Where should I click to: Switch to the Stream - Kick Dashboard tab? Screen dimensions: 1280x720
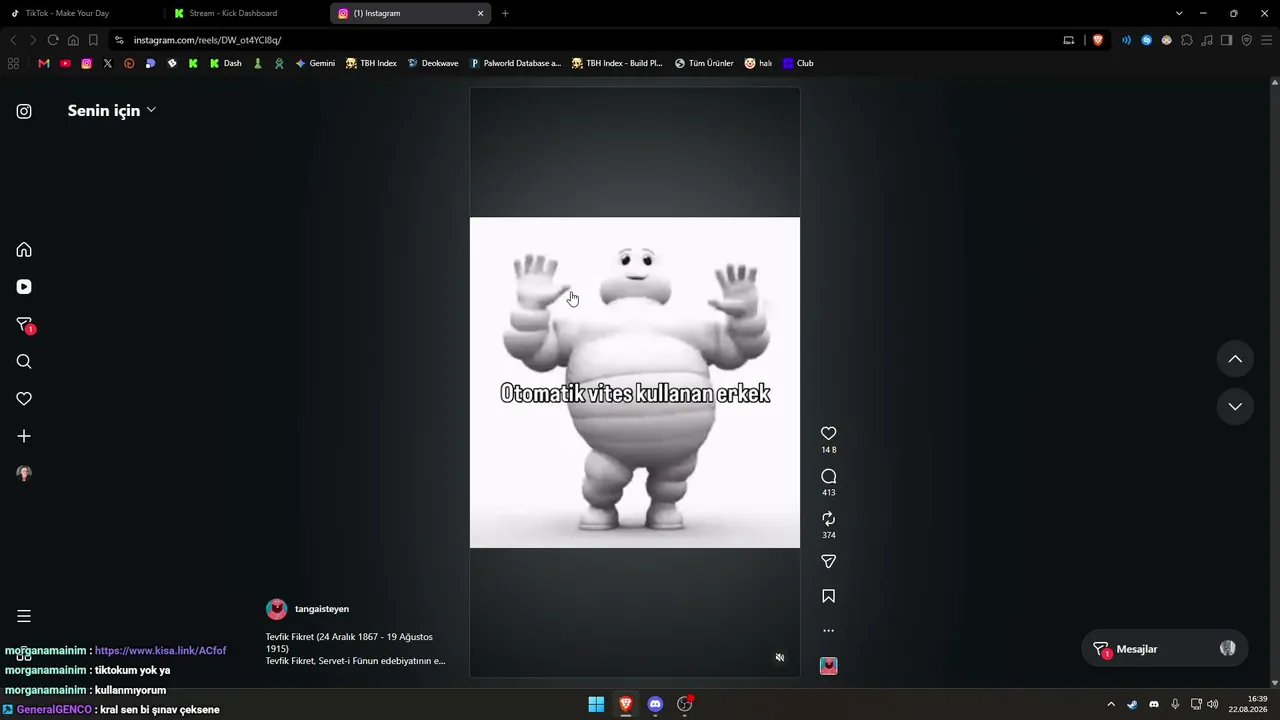point(245,13)
